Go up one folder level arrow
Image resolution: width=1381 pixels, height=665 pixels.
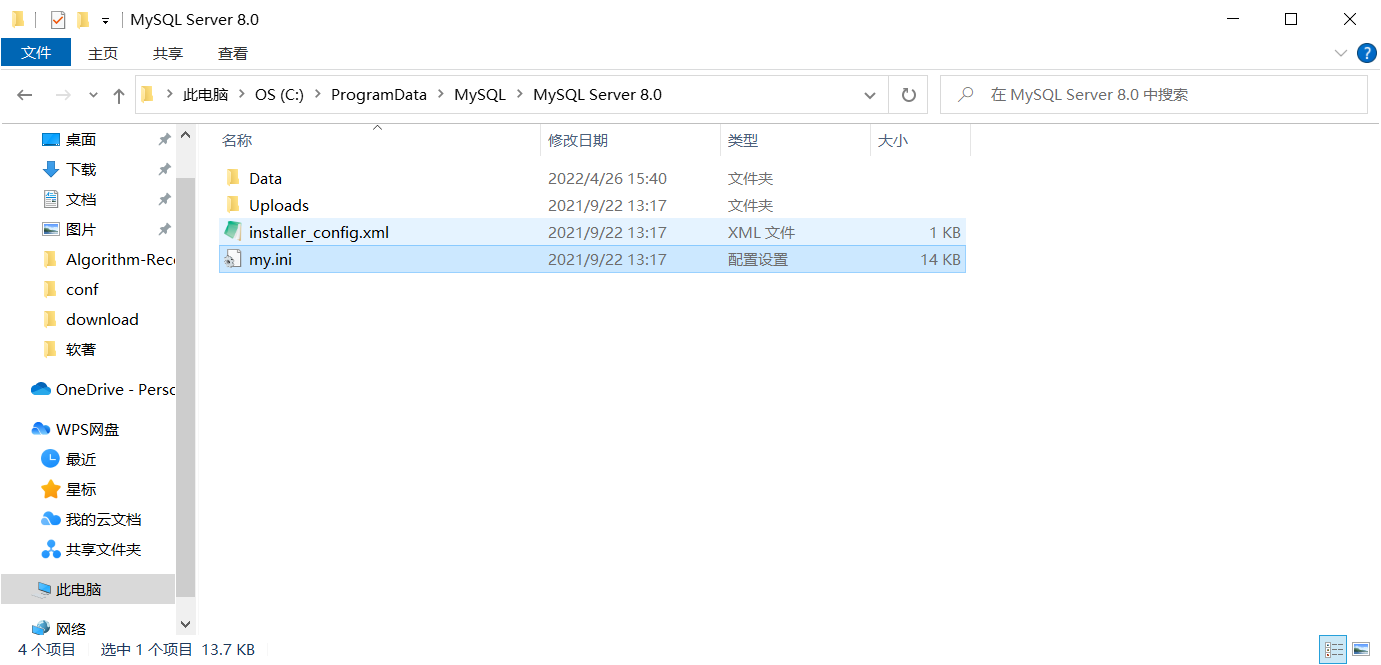pos(119,95)
